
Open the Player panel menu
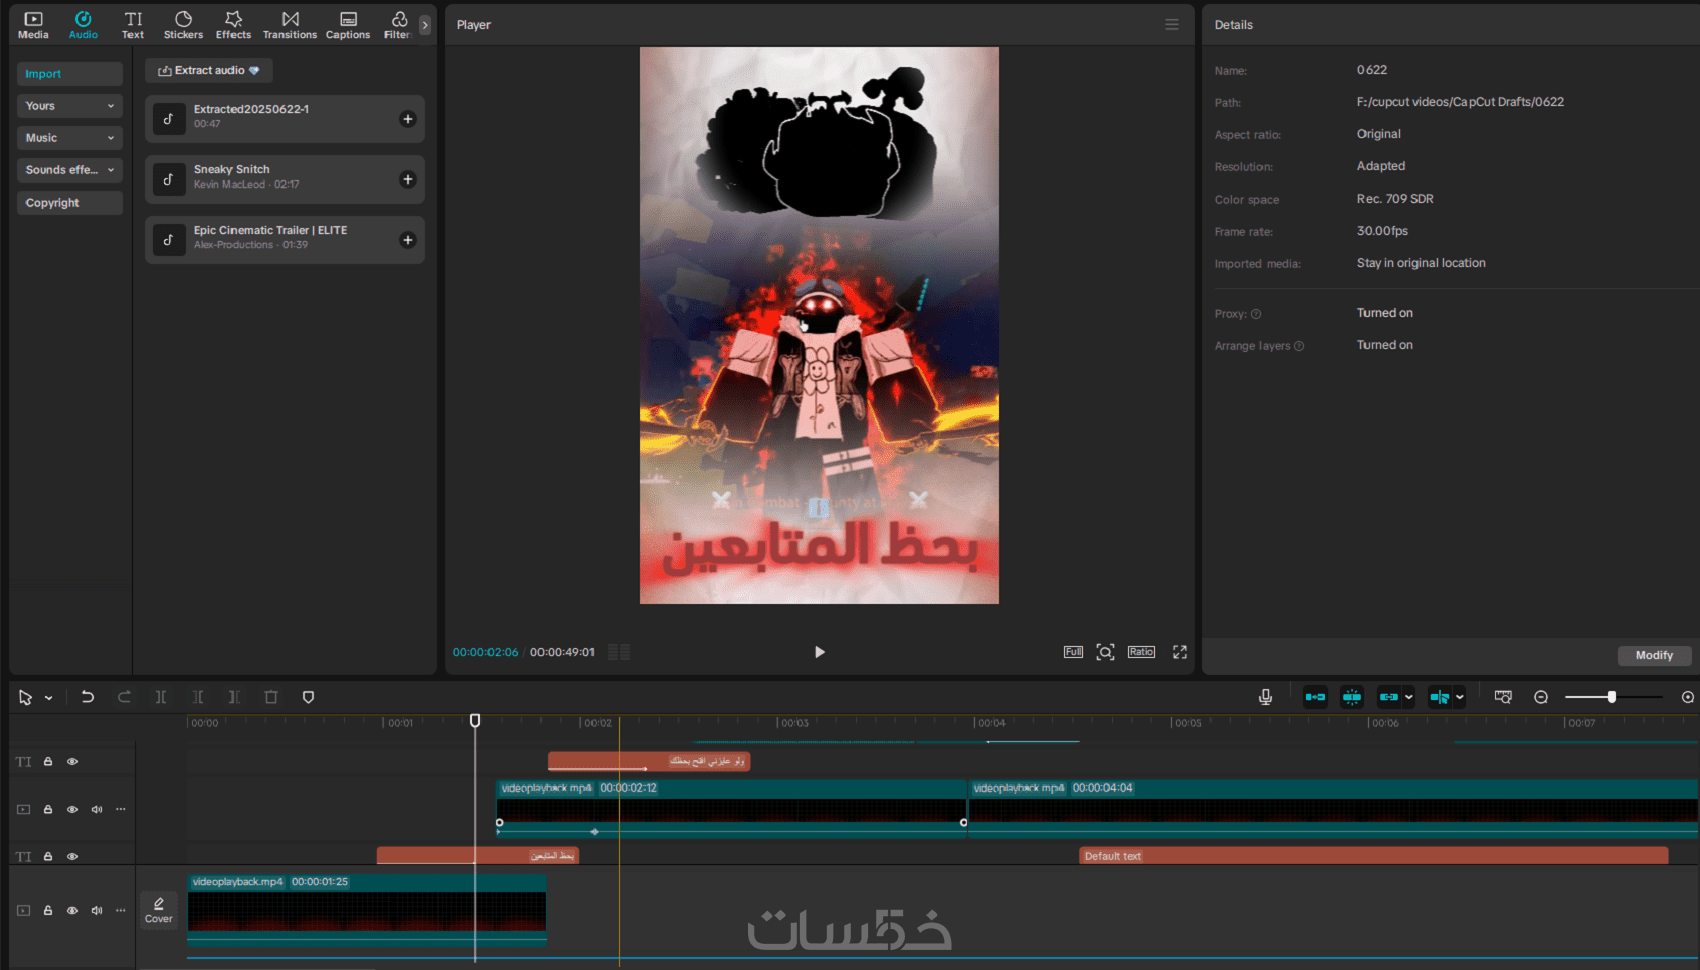(x=1172, y=25)
